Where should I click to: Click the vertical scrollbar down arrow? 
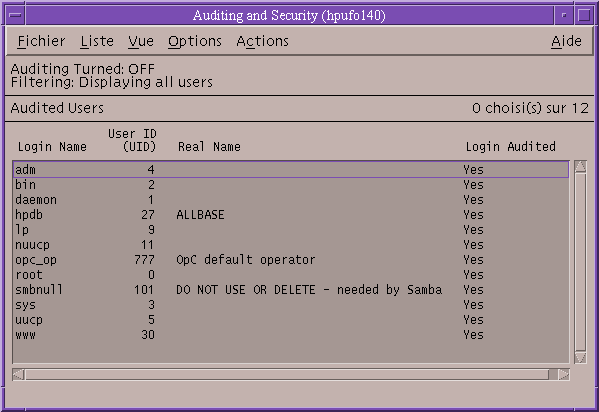click(x=580, y=357)
